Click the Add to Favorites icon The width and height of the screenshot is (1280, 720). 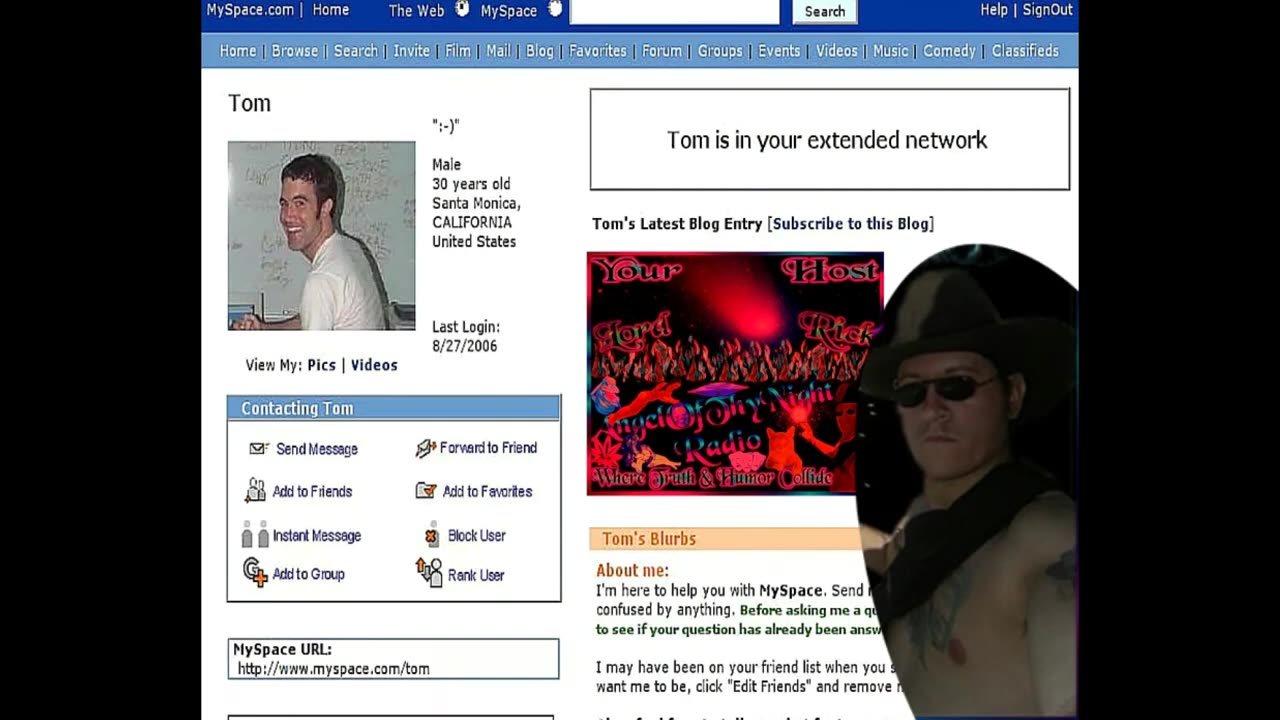pos(426,491)
